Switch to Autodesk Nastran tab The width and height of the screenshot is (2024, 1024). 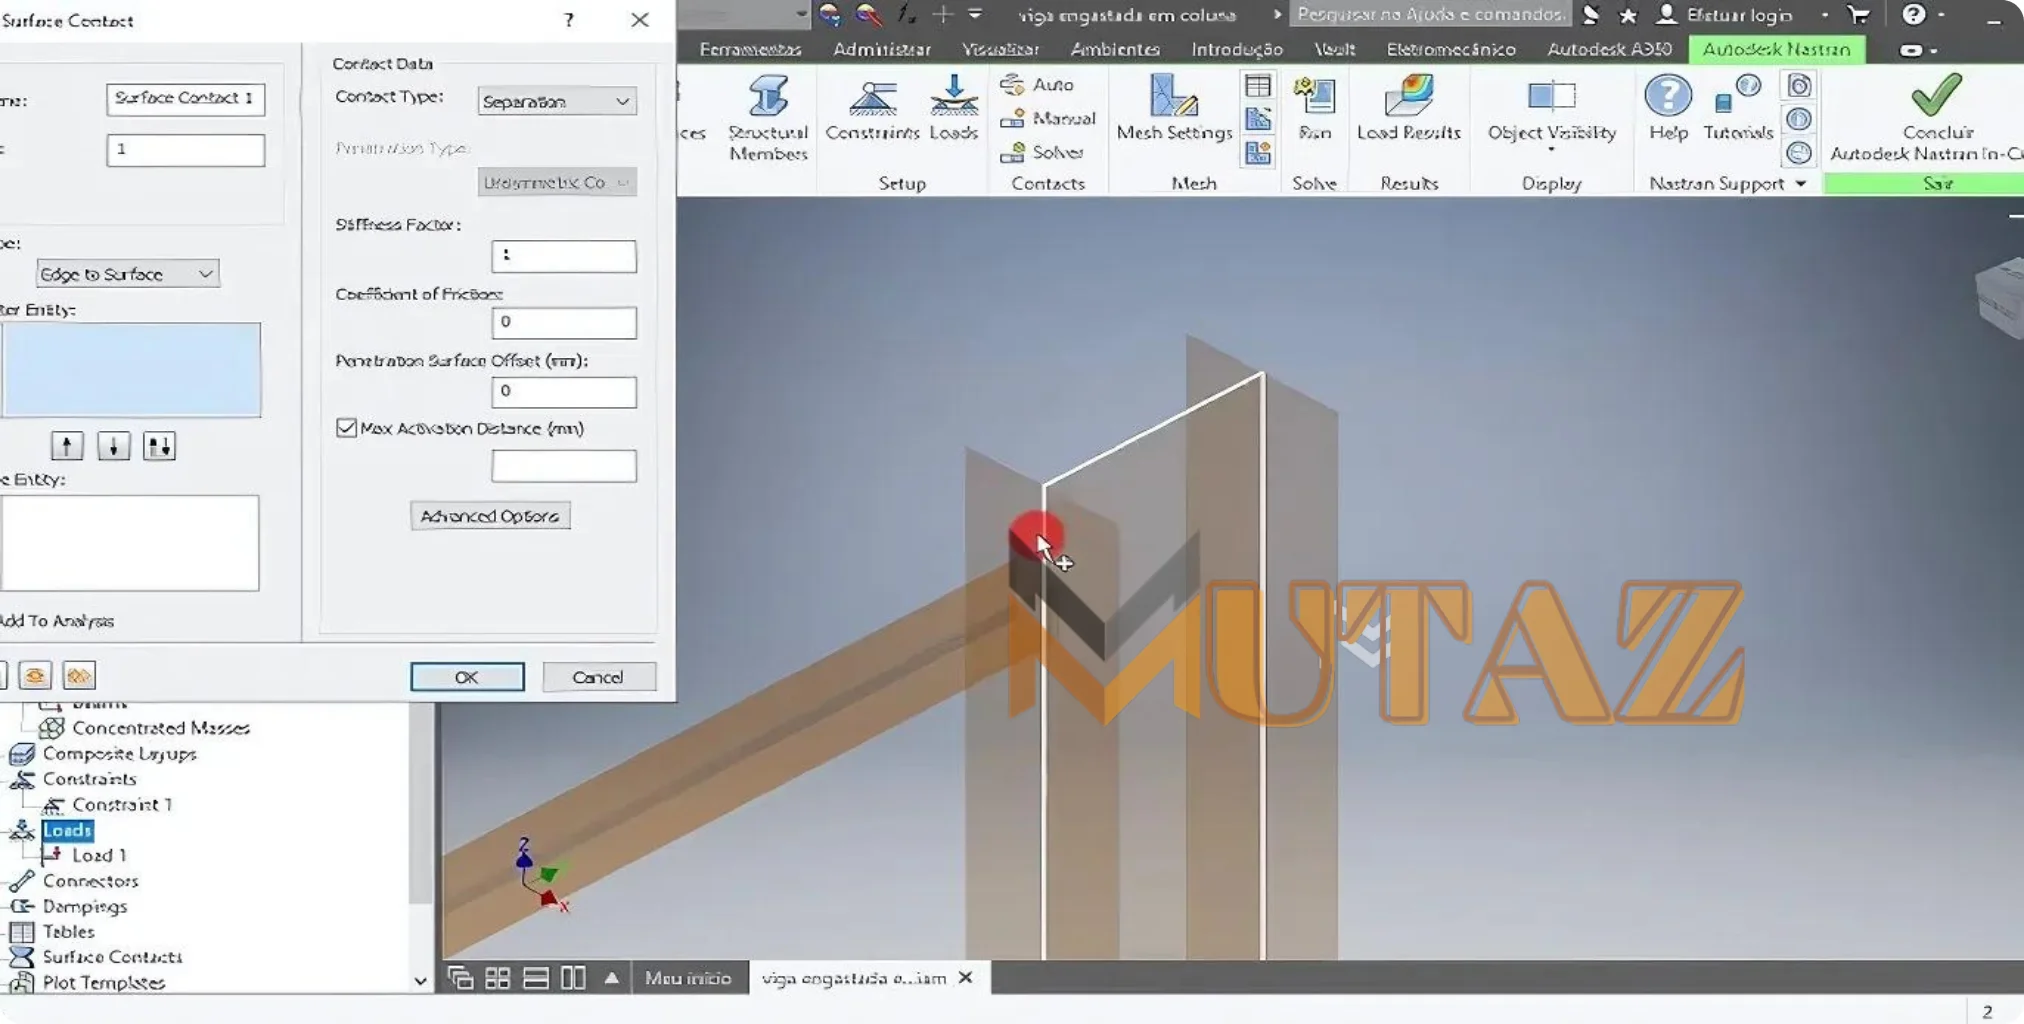click(x=1776, y=49)
